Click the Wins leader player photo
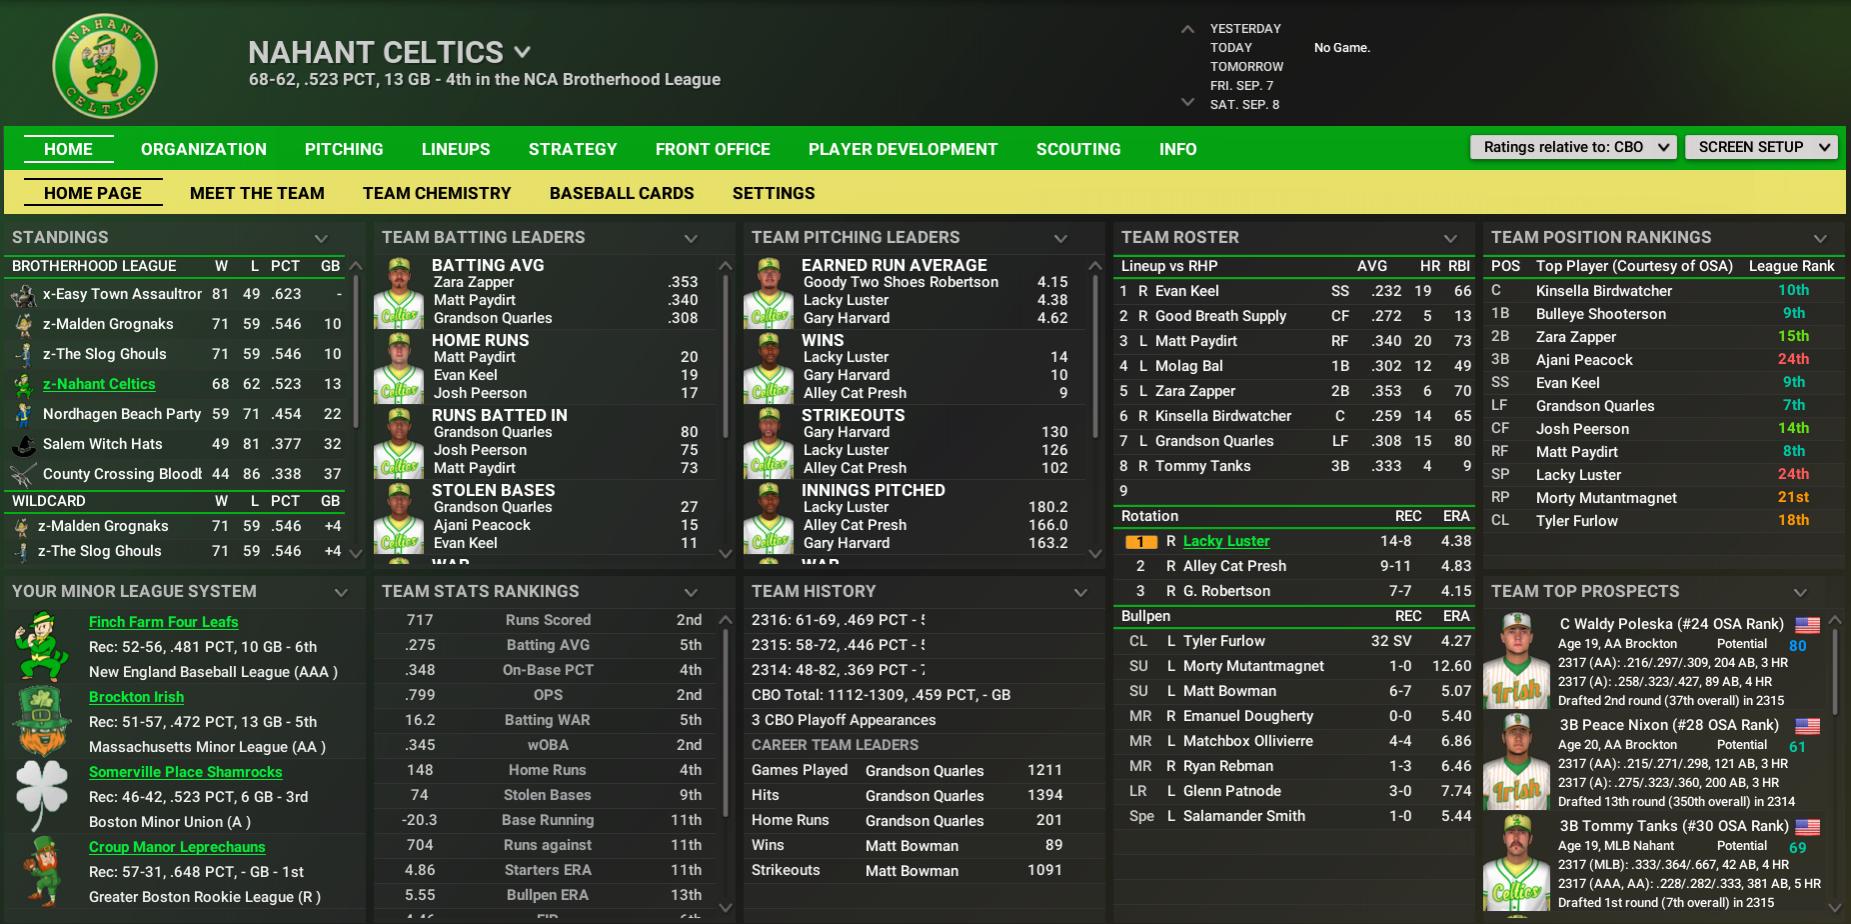Image resolution: width=1851 pixels, height=924 pixels. 769,368
